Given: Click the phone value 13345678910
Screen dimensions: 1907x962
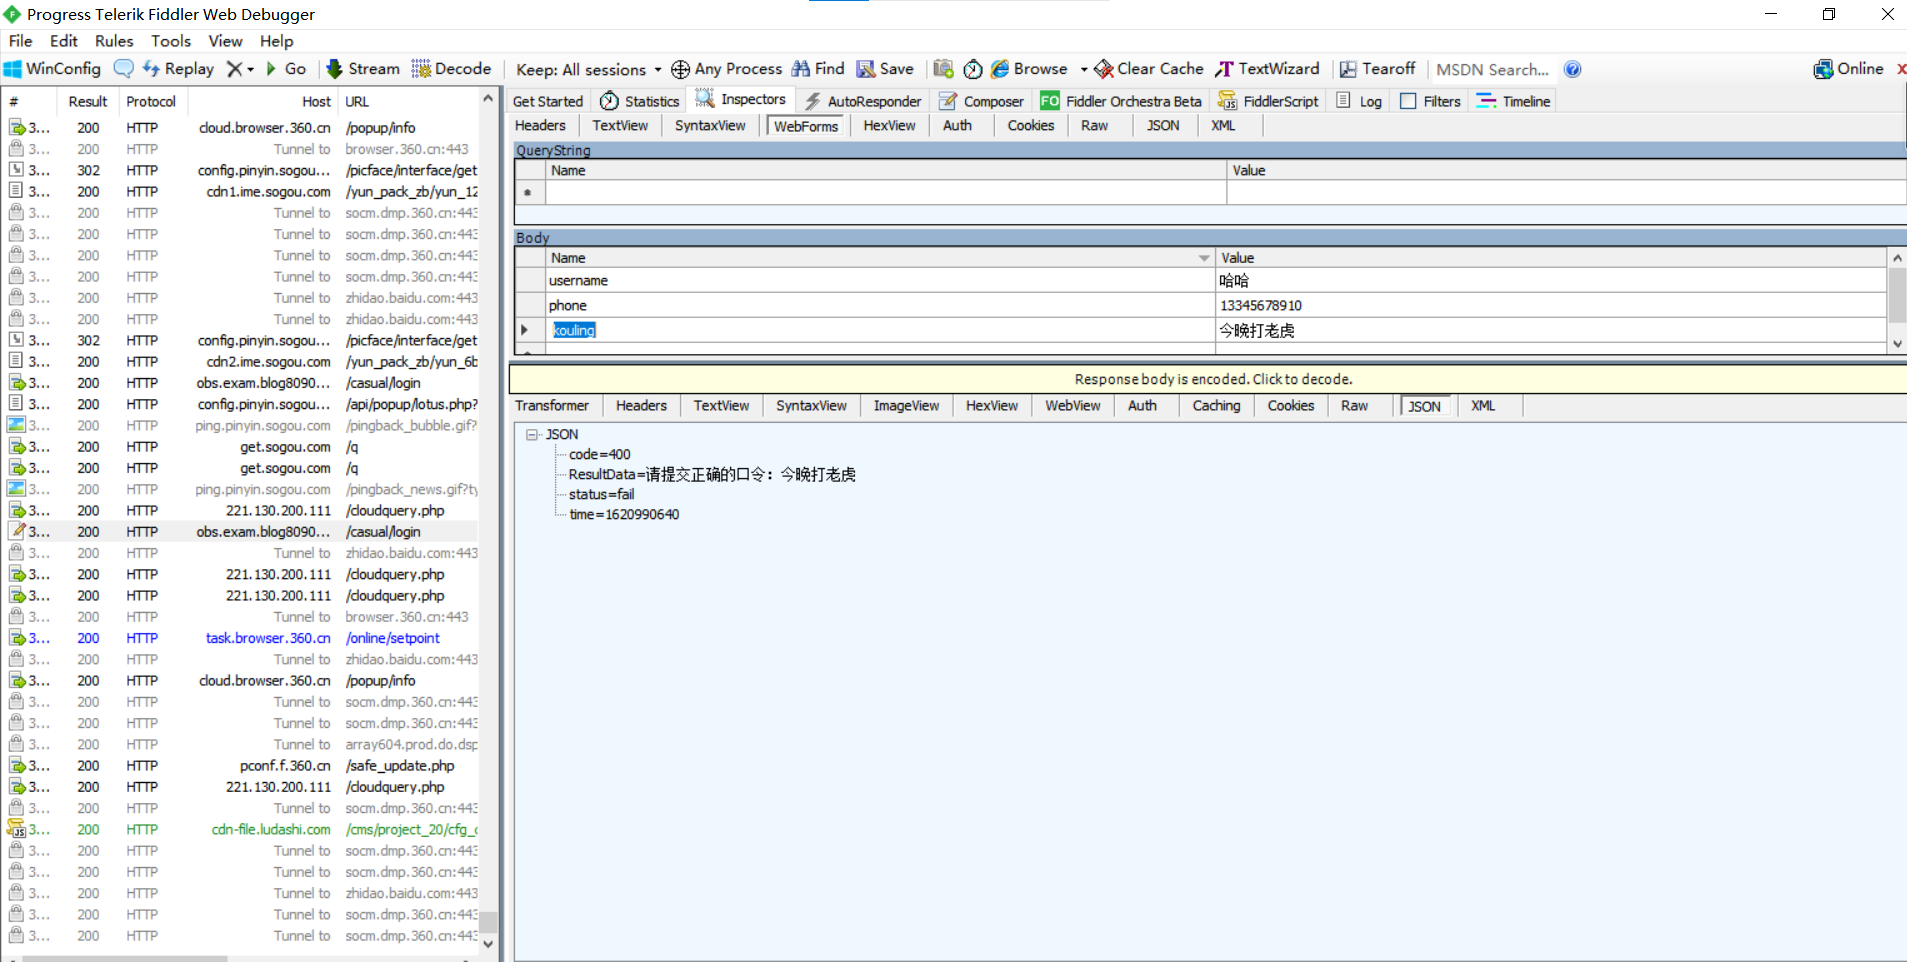Looking at the screenshot, I should coord(1261,305).
